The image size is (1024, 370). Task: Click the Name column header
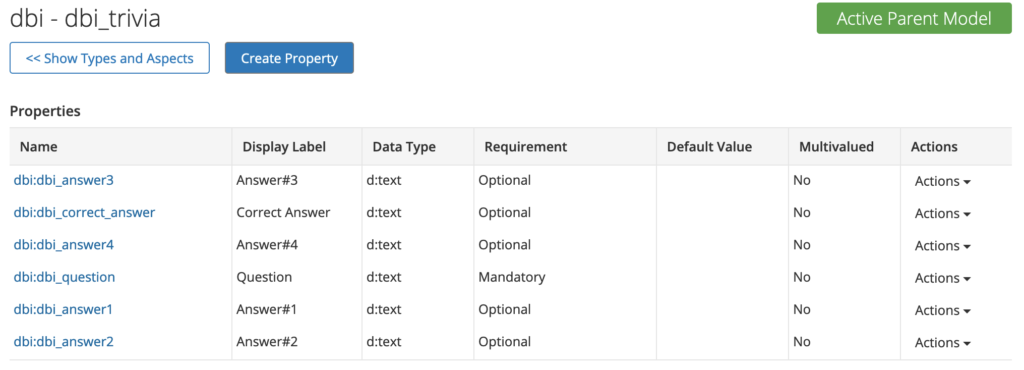tap(39, 147)
